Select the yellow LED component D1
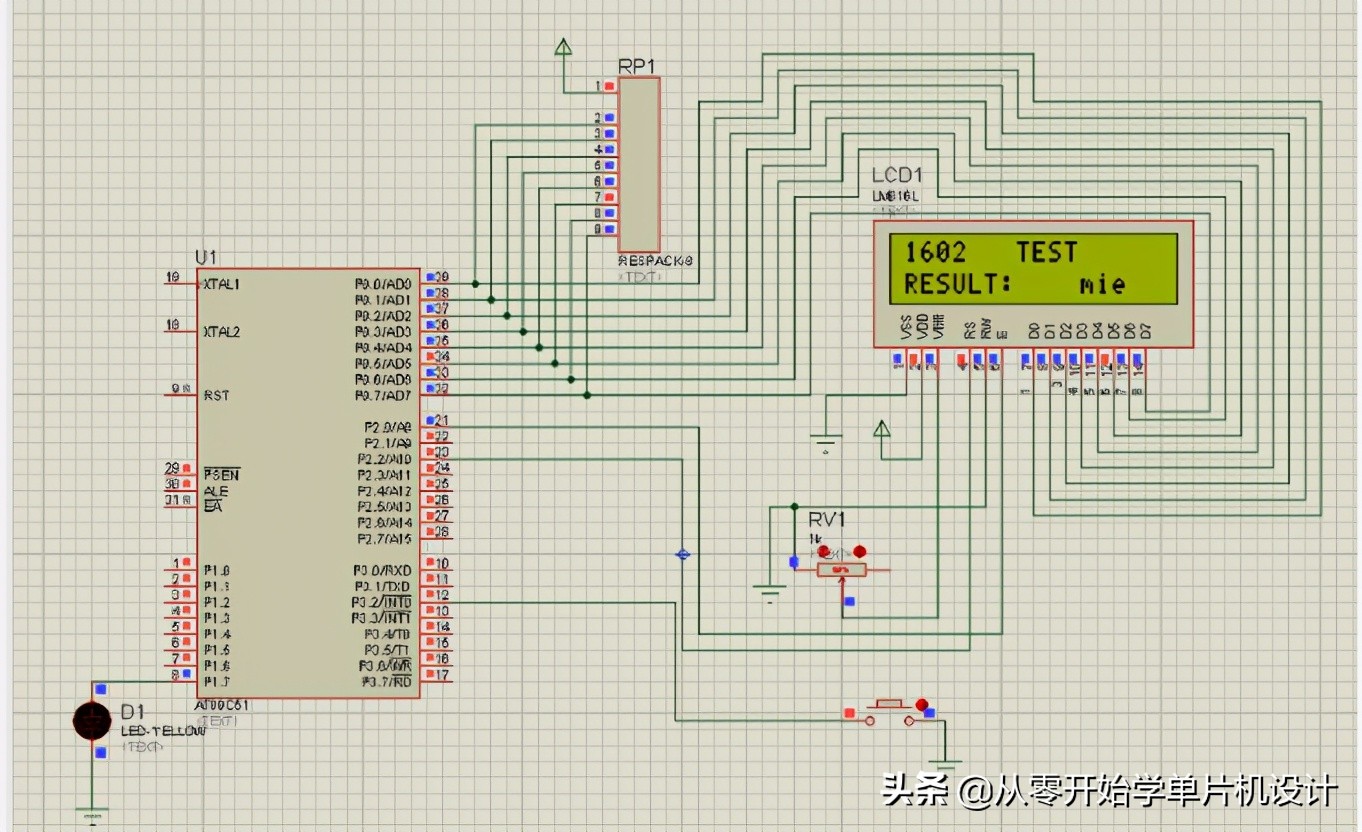This screenshot has width=1362, height=832. click(x=90, y=718)
